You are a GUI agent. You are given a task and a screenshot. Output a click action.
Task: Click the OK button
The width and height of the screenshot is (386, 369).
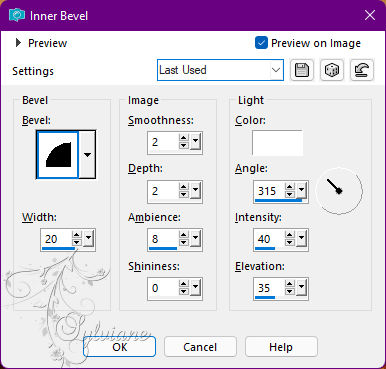(119, 347)
